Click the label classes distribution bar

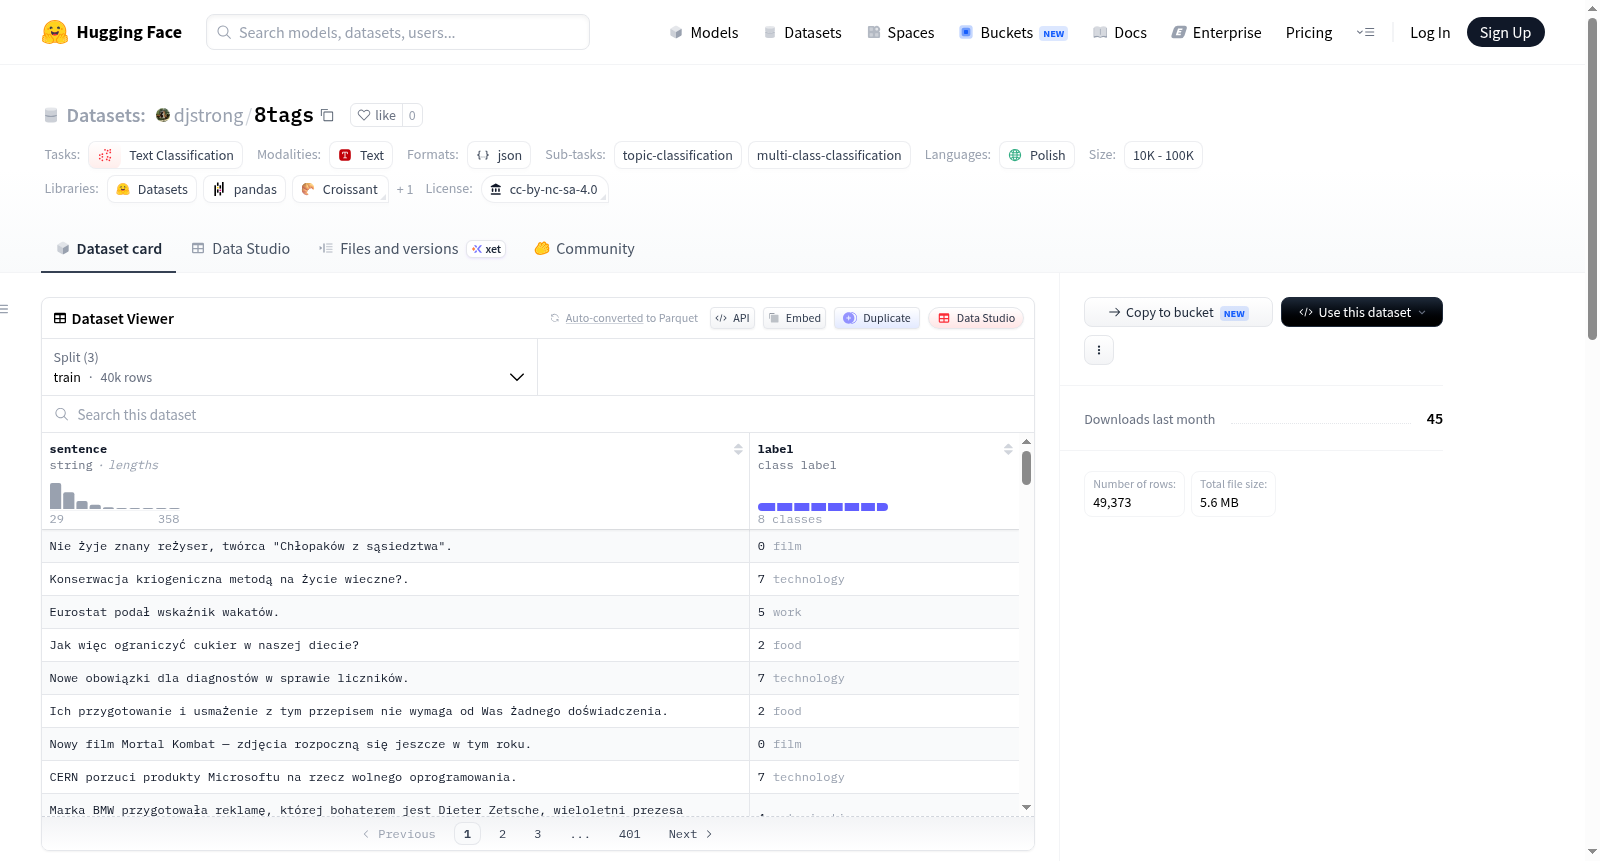[823, 507]
